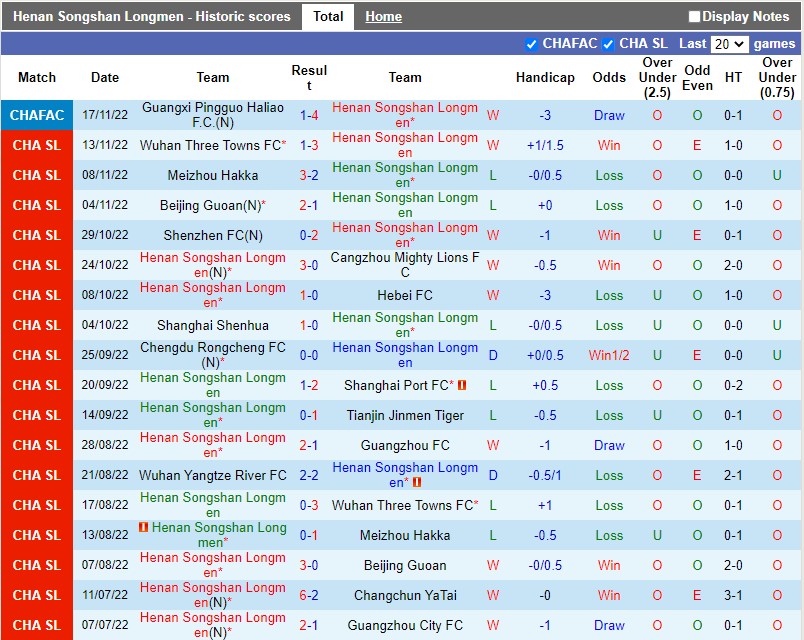
Task: Open the Shanghai Shenhua team link
Action: [212, 325]
